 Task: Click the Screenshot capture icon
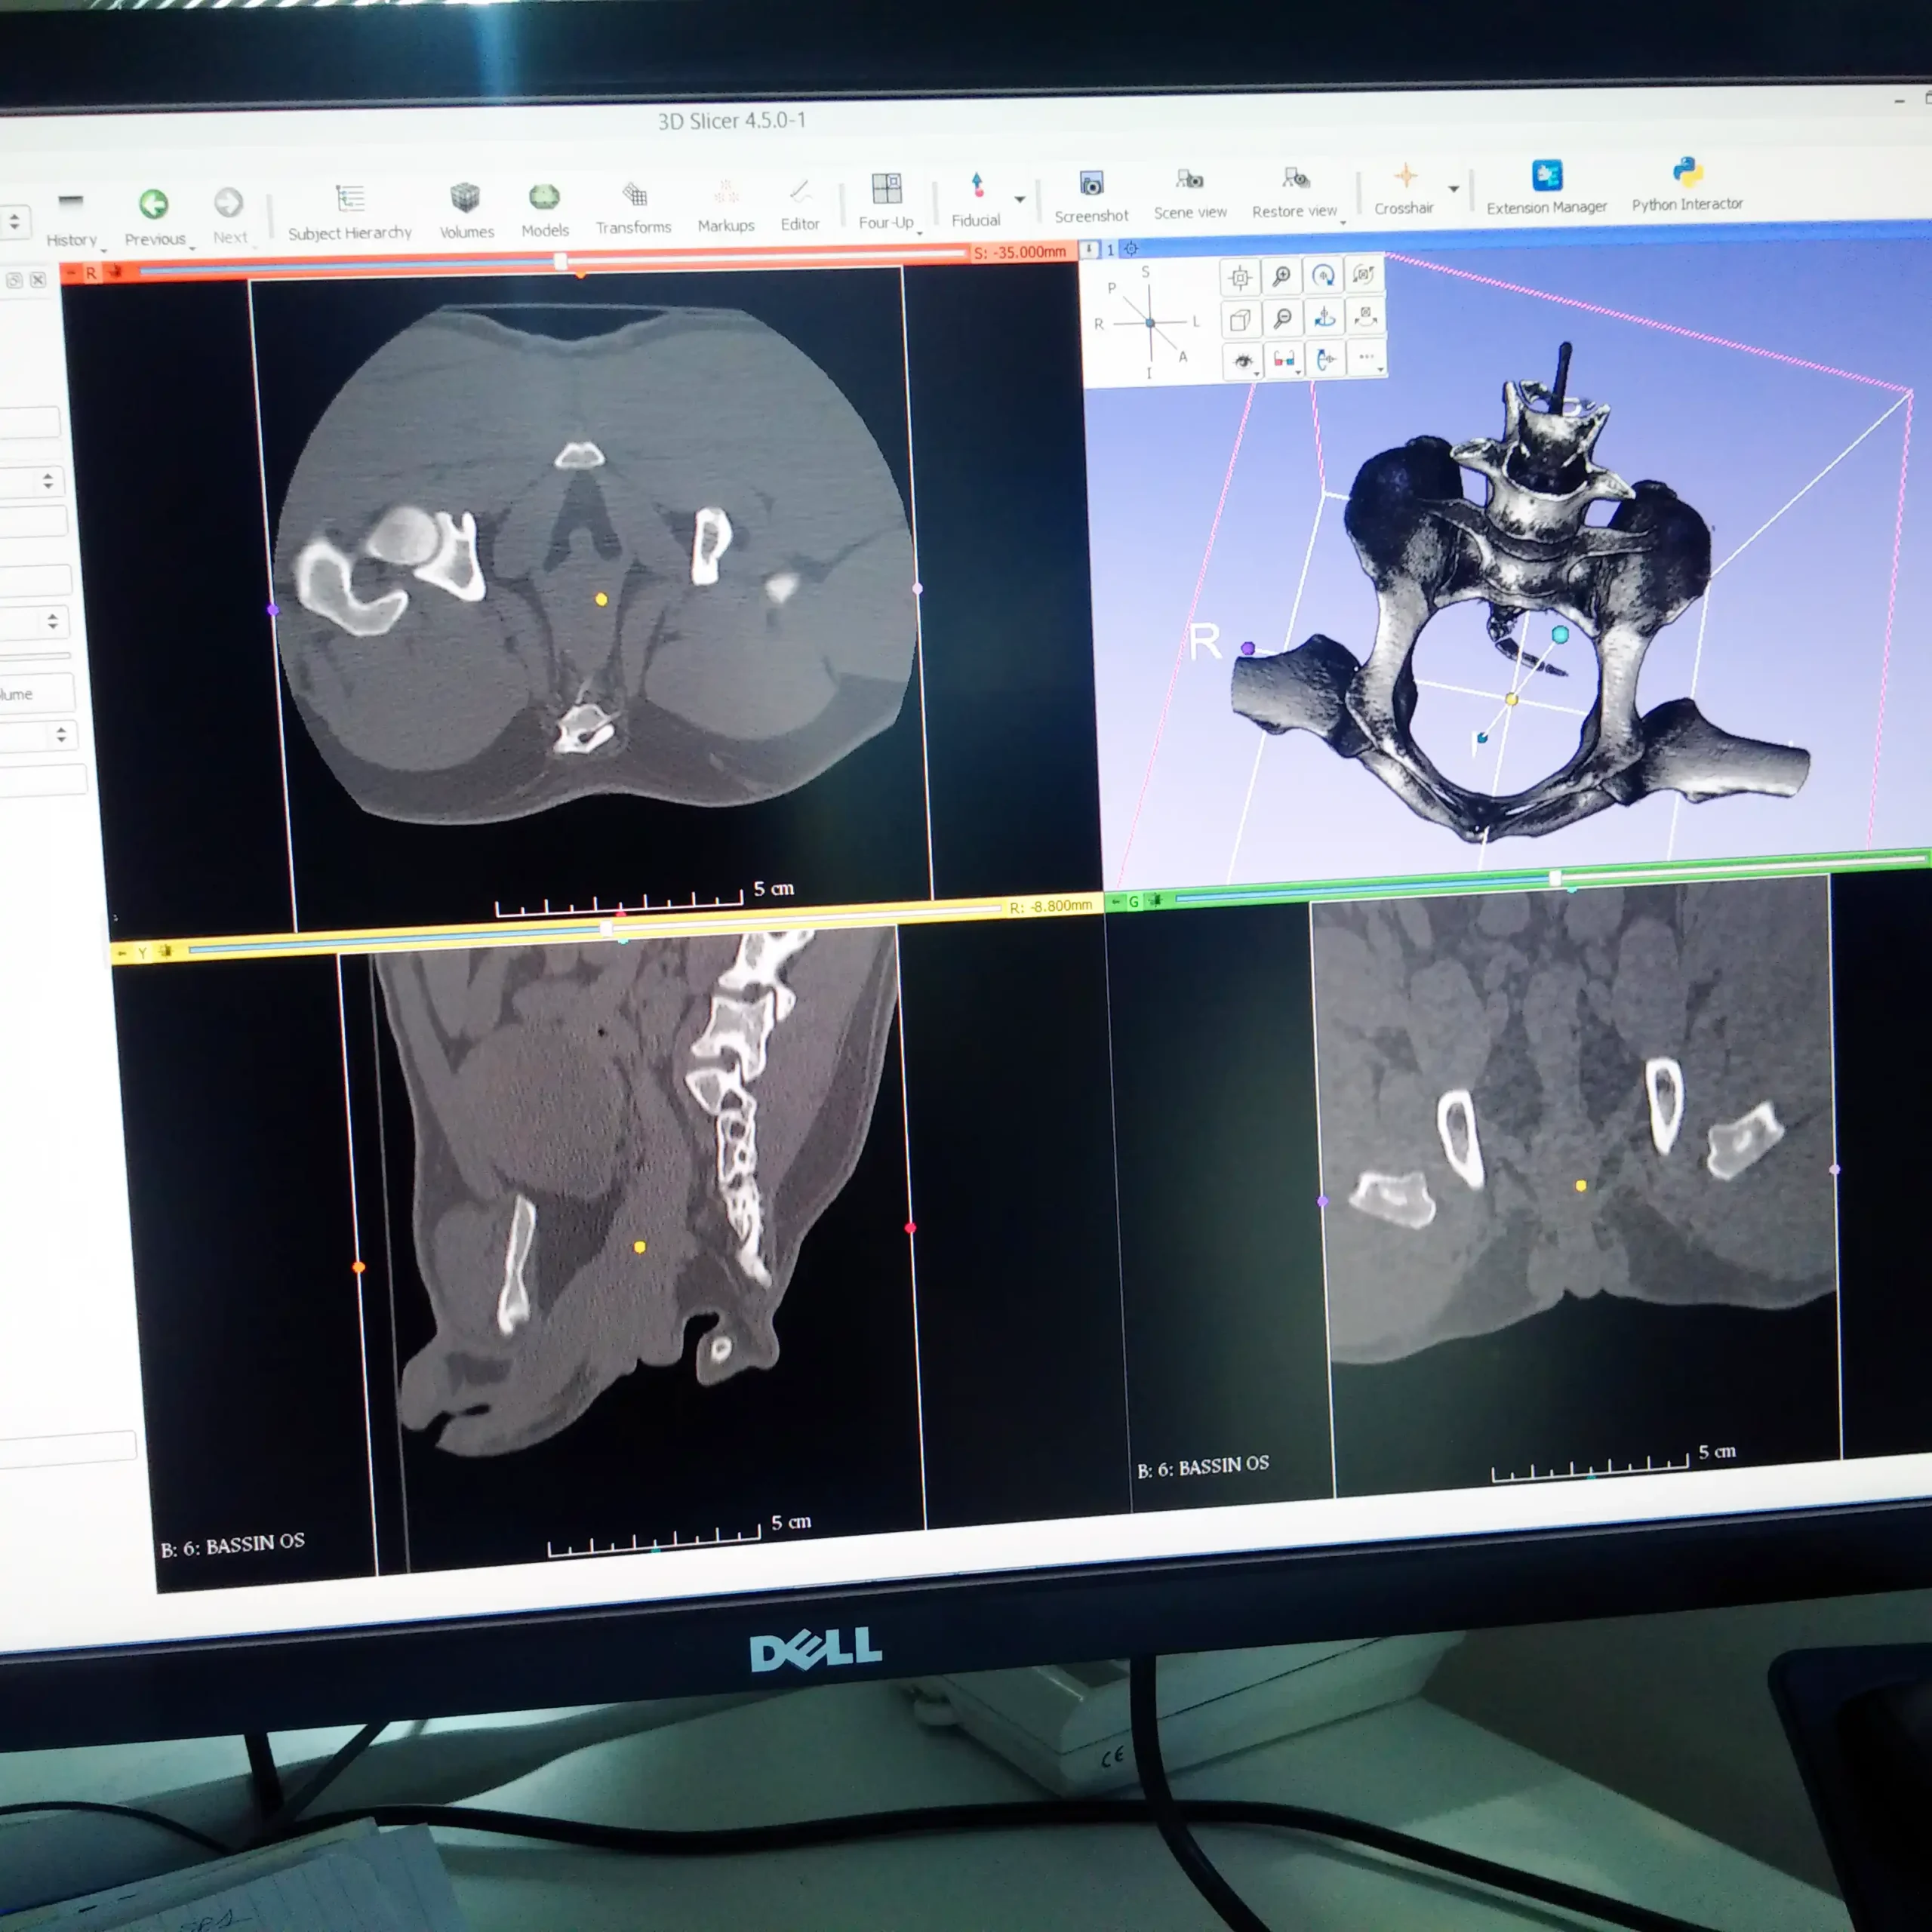(1091, 184)
